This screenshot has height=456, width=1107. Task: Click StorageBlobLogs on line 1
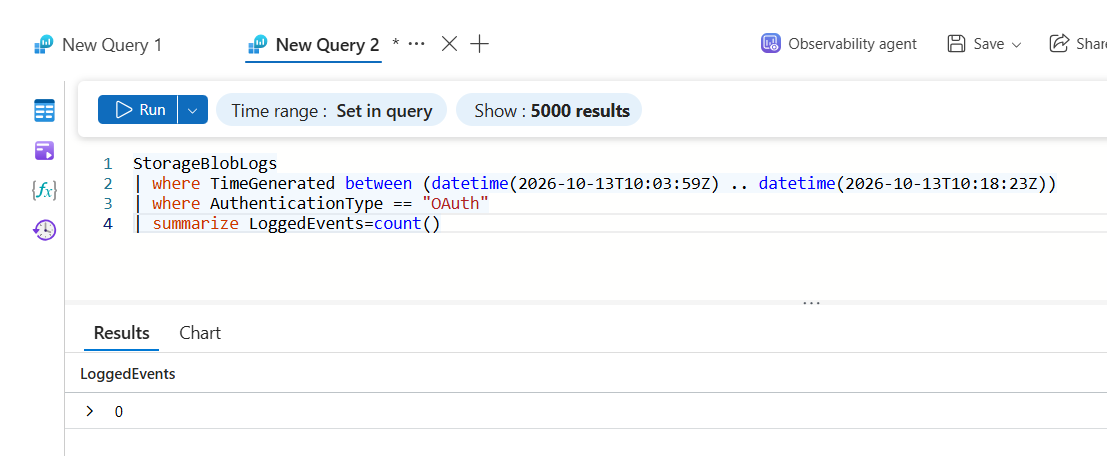click(x=205, y=164)
